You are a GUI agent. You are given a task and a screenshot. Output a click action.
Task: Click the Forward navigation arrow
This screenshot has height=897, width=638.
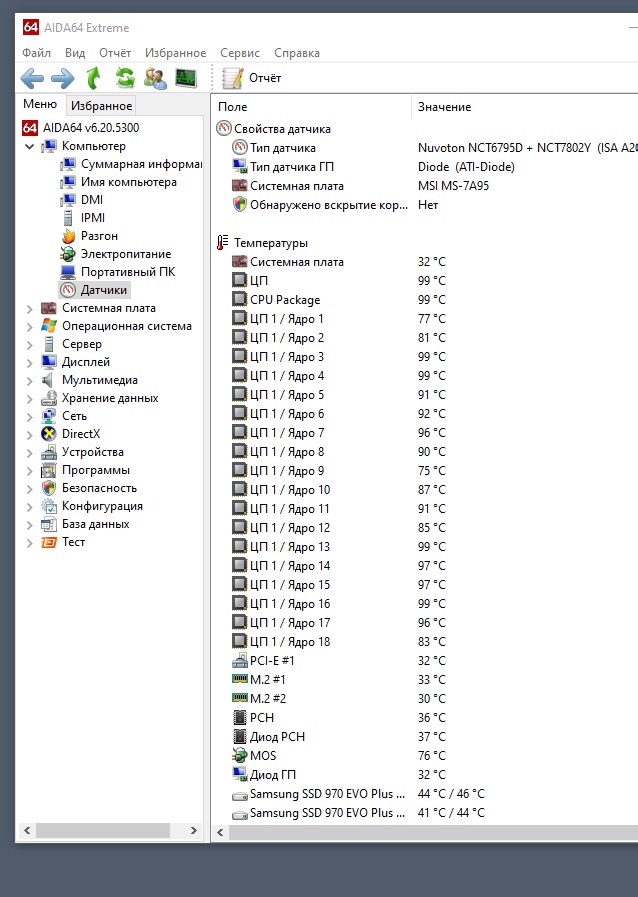point(62,78)
